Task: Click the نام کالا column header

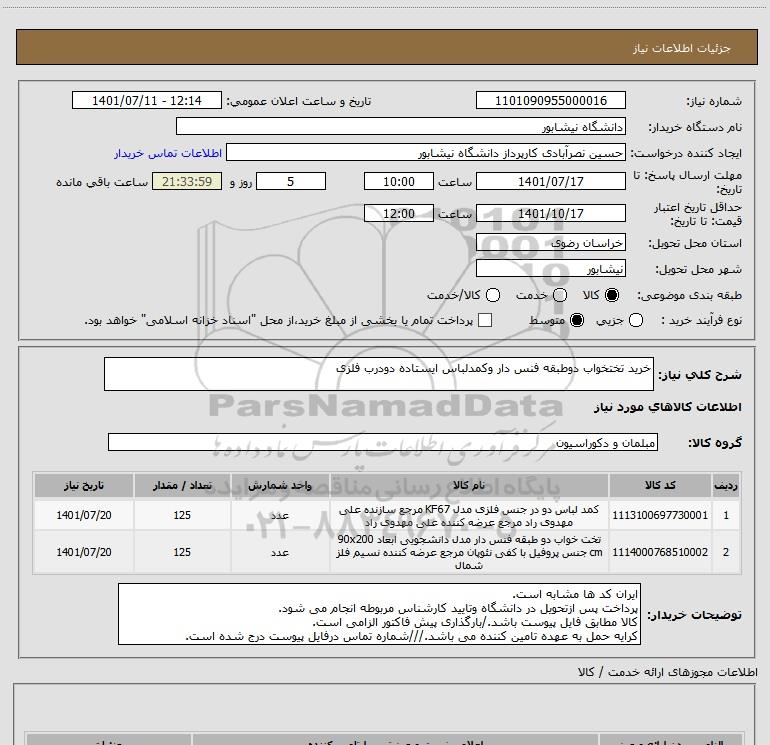Action: (468, 485)
